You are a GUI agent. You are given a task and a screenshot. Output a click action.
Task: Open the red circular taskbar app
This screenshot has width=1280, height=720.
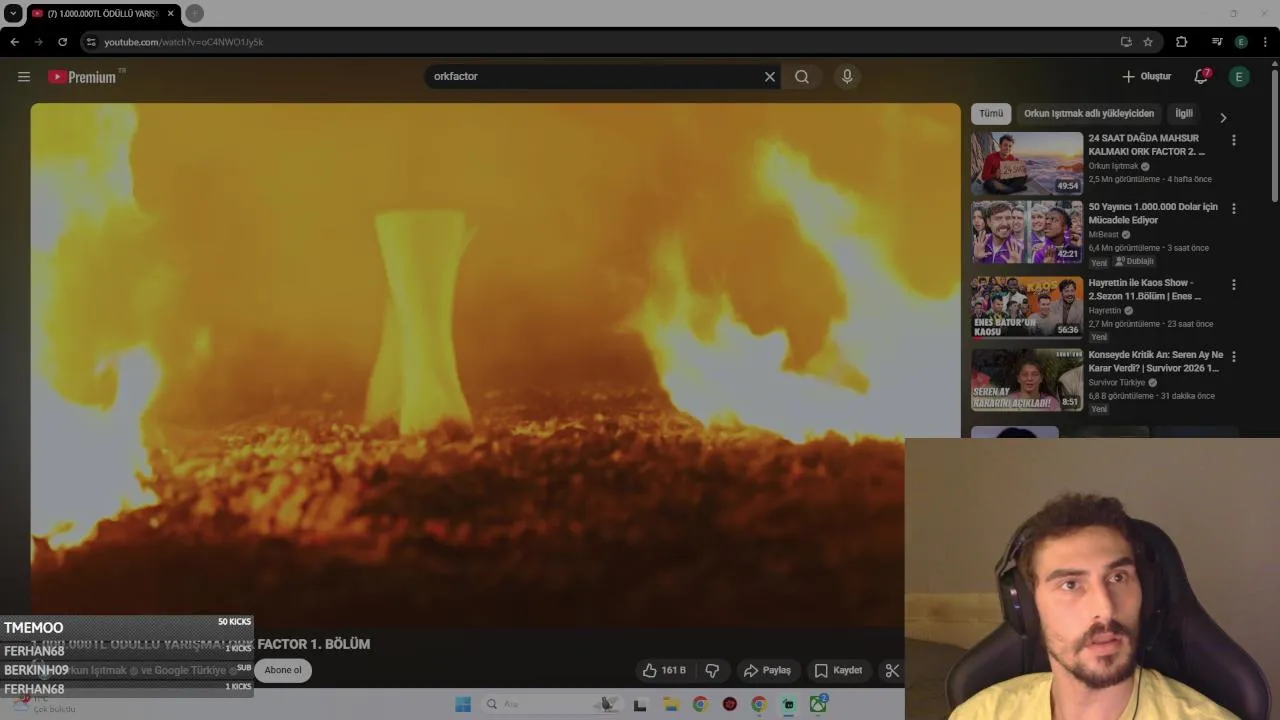(x=730, y=705)
